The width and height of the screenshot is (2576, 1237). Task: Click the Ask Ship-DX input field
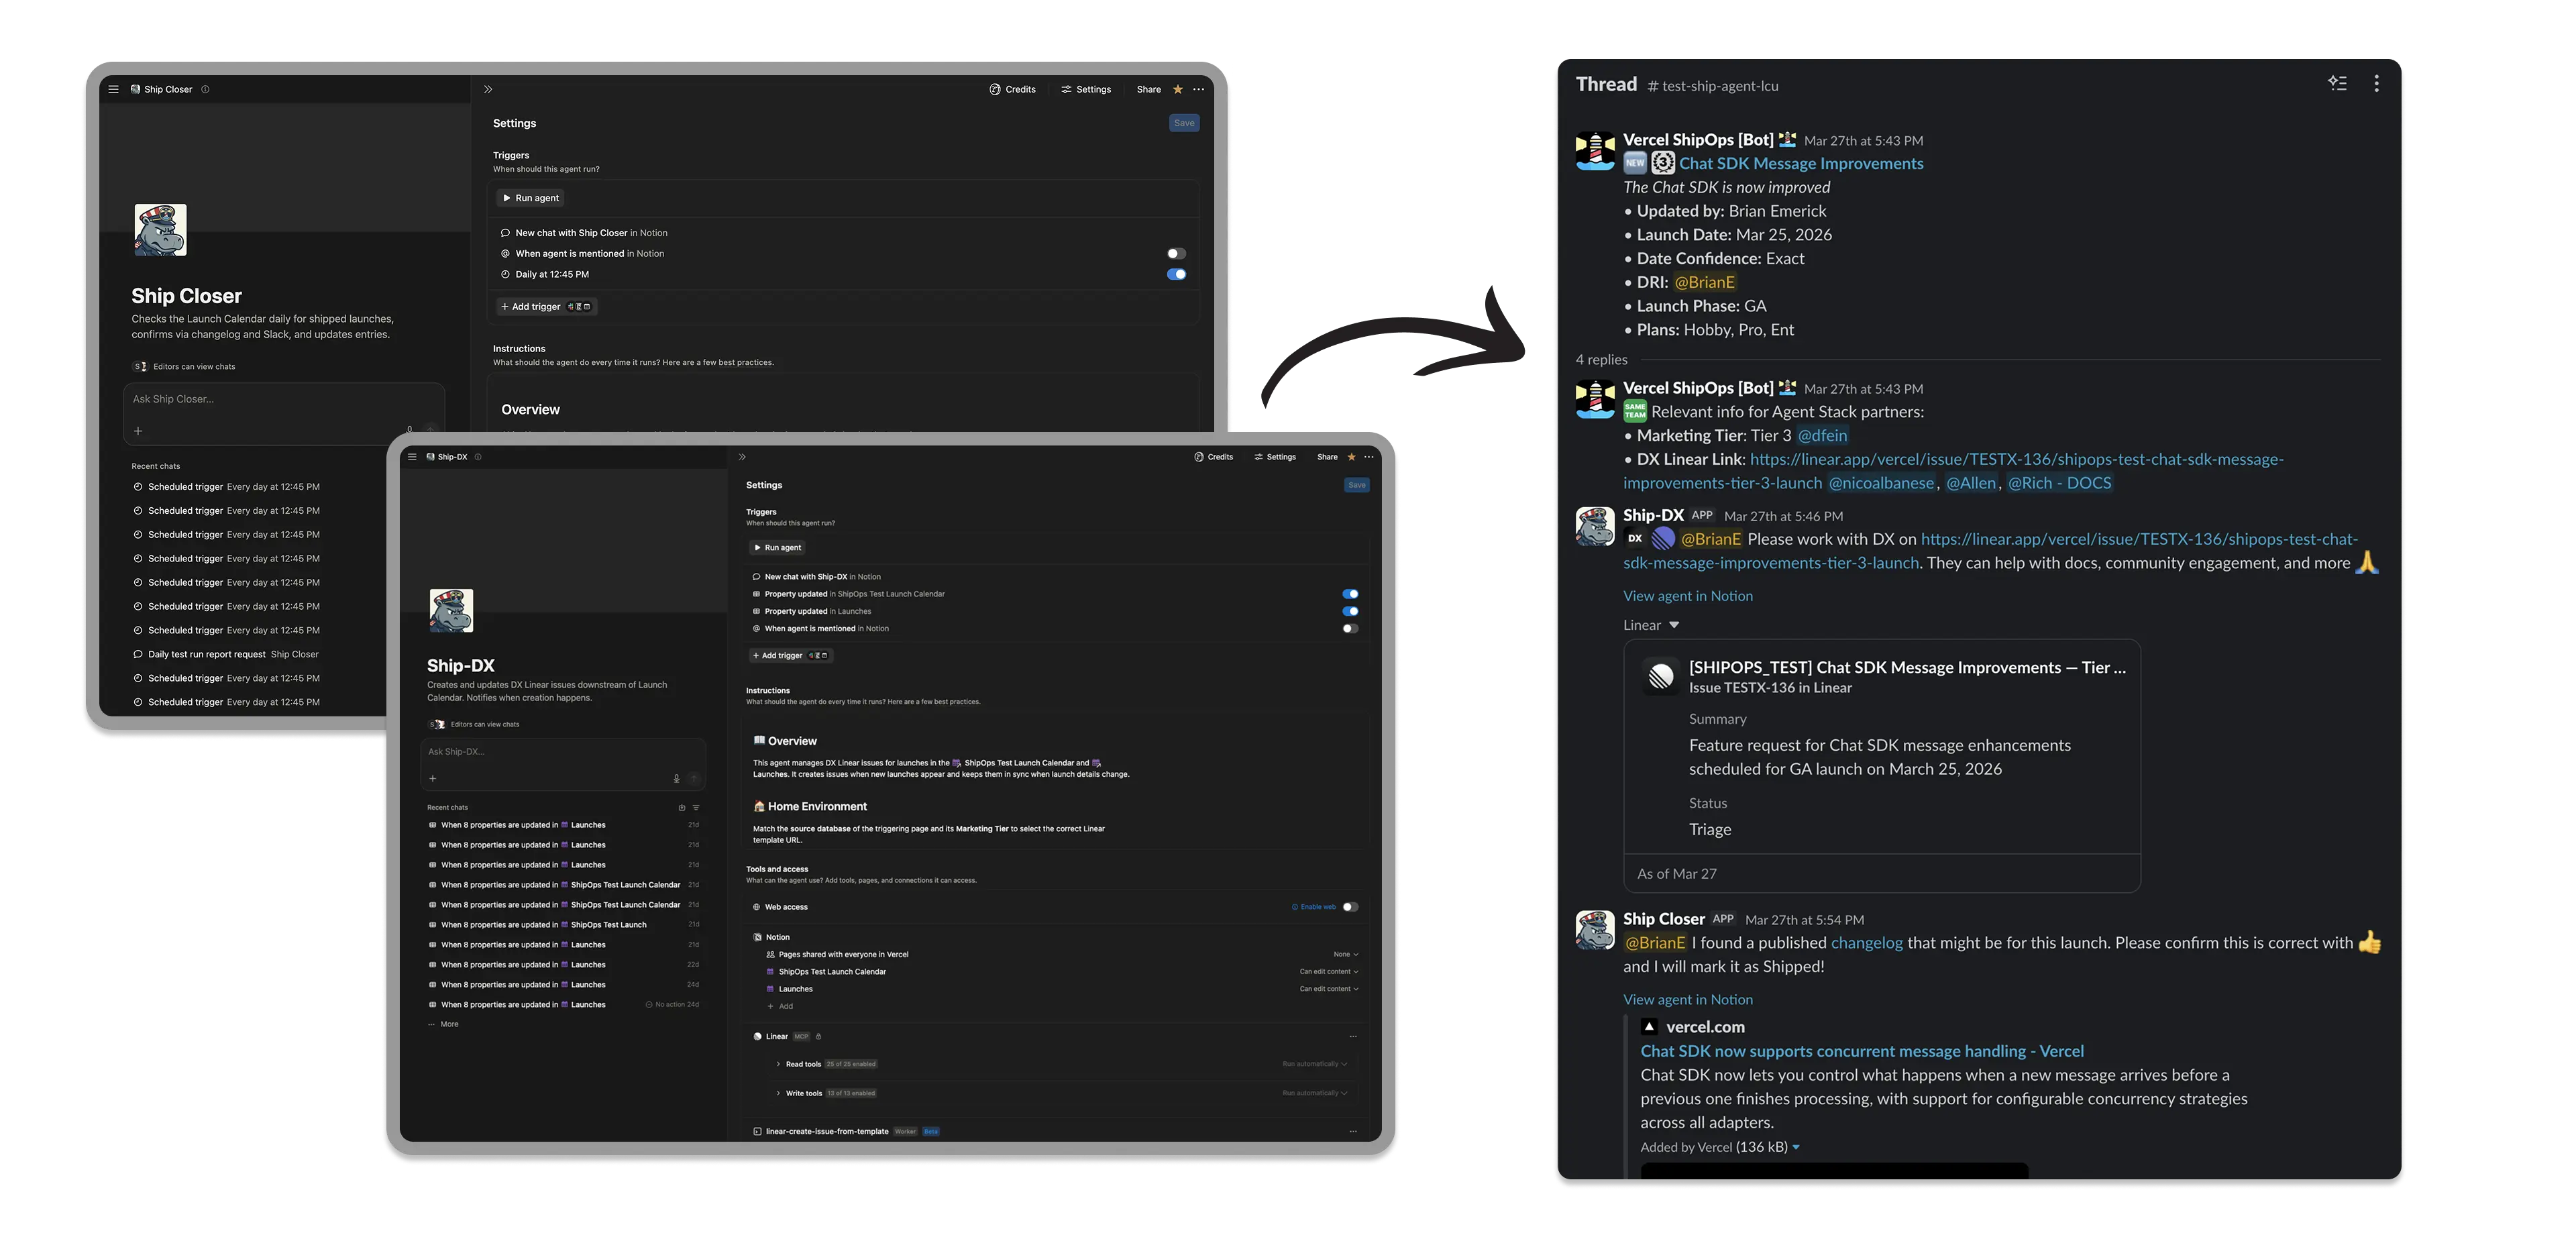tap(563, 752)
